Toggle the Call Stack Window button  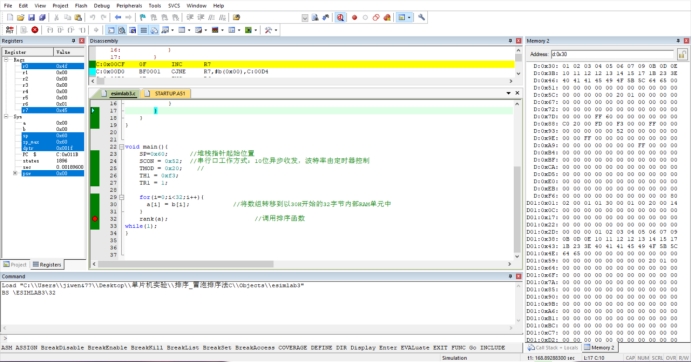[x=154, y=30]
